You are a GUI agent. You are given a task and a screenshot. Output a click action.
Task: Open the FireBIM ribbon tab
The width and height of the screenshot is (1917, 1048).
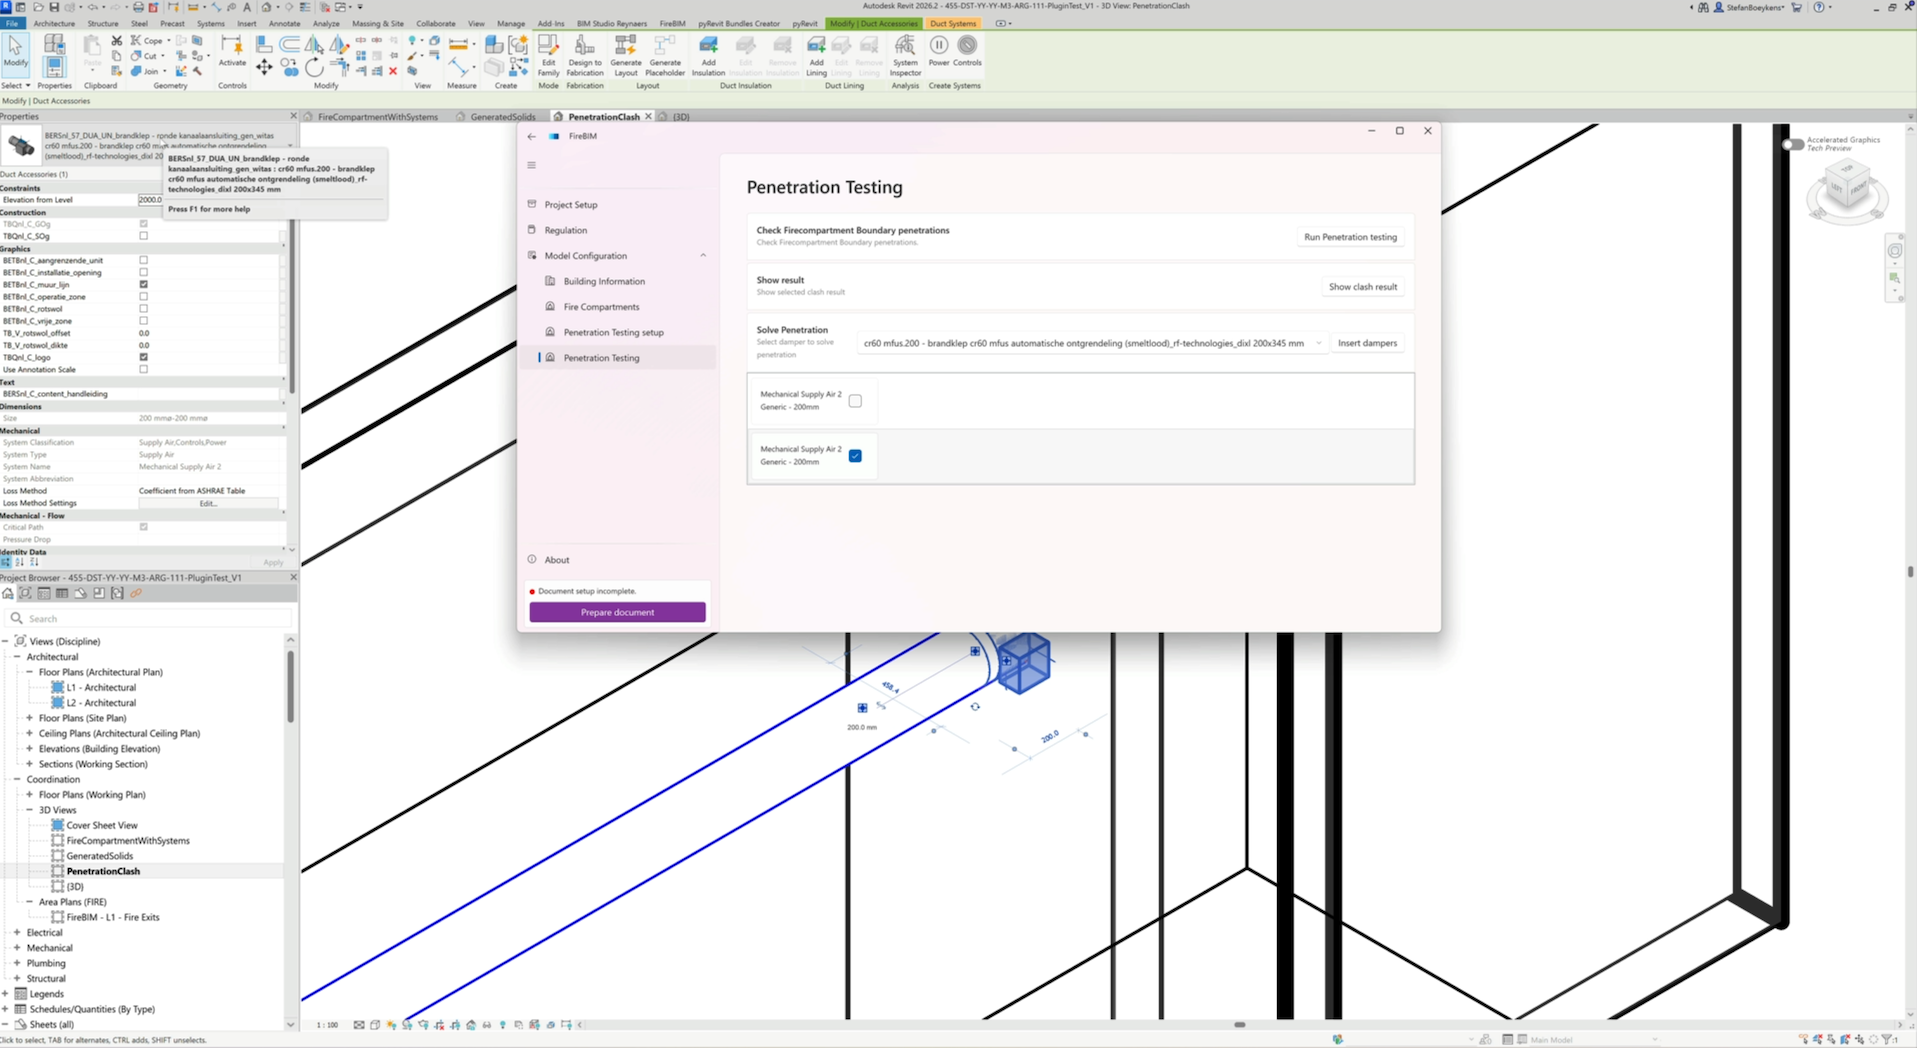pyautogui.click(x=672, y=23)
